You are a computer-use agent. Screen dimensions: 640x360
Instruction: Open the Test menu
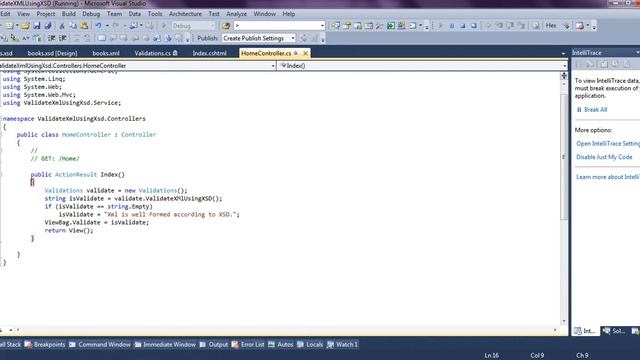click(214, 14)
